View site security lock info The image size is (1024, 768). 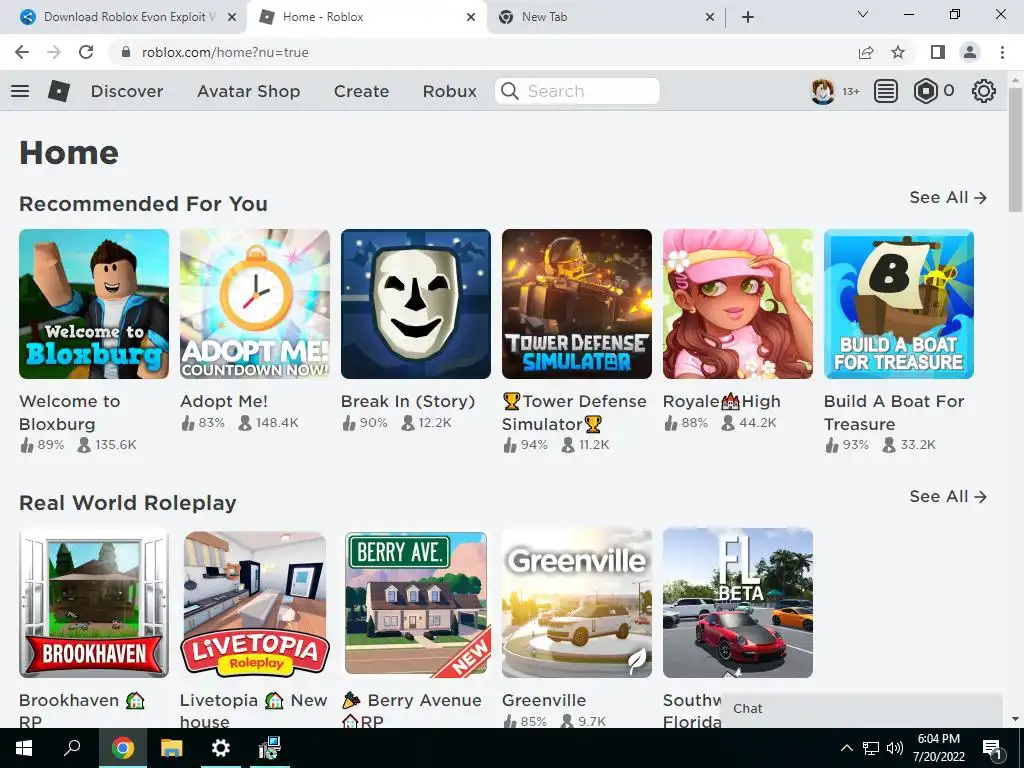pyautogui.click(x=126, y=52)
